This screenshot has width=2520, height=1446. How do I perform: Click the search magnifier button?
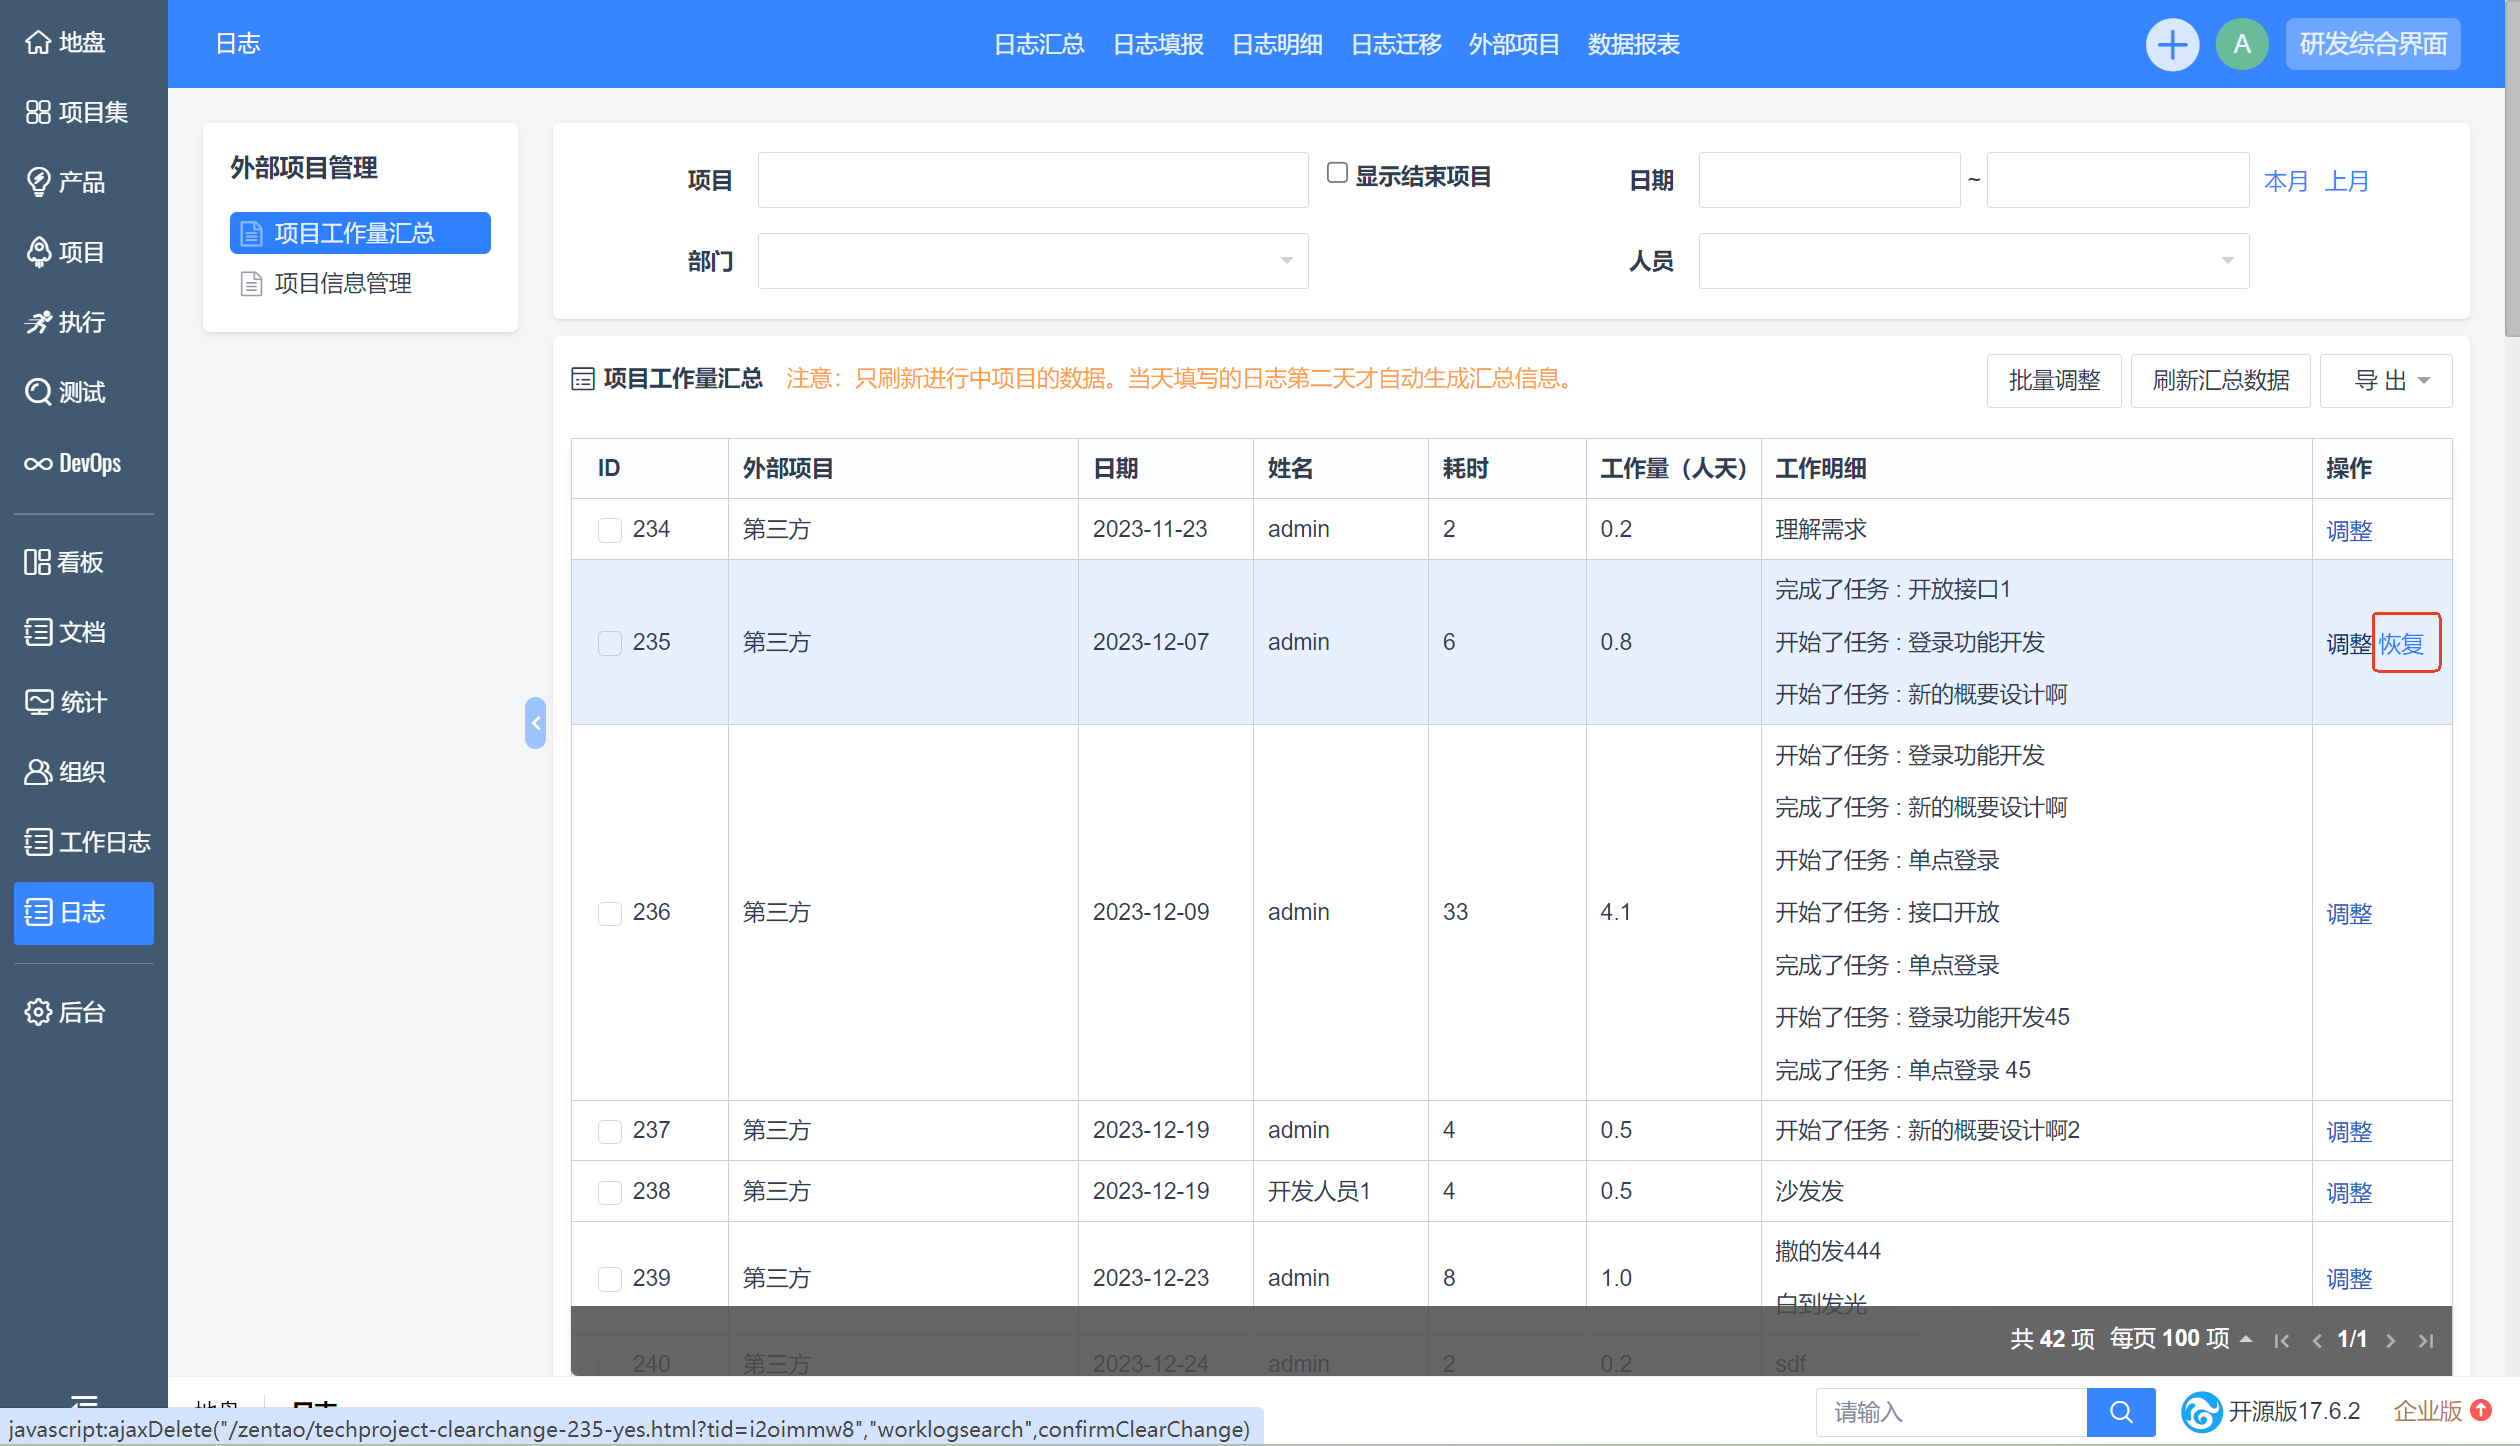[x=2121, y=1411]
